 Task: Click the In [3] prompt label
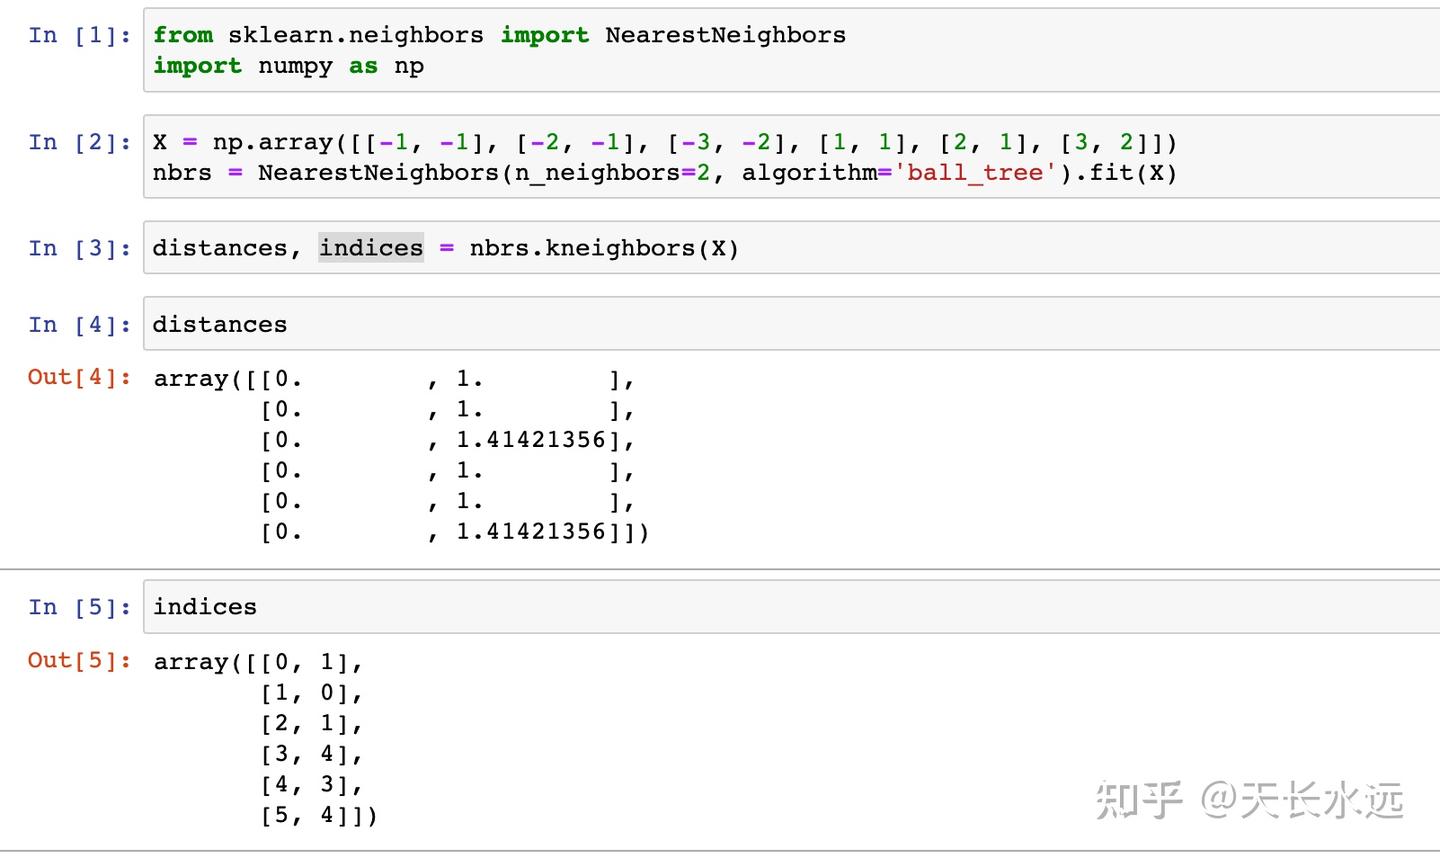[79, 249]
